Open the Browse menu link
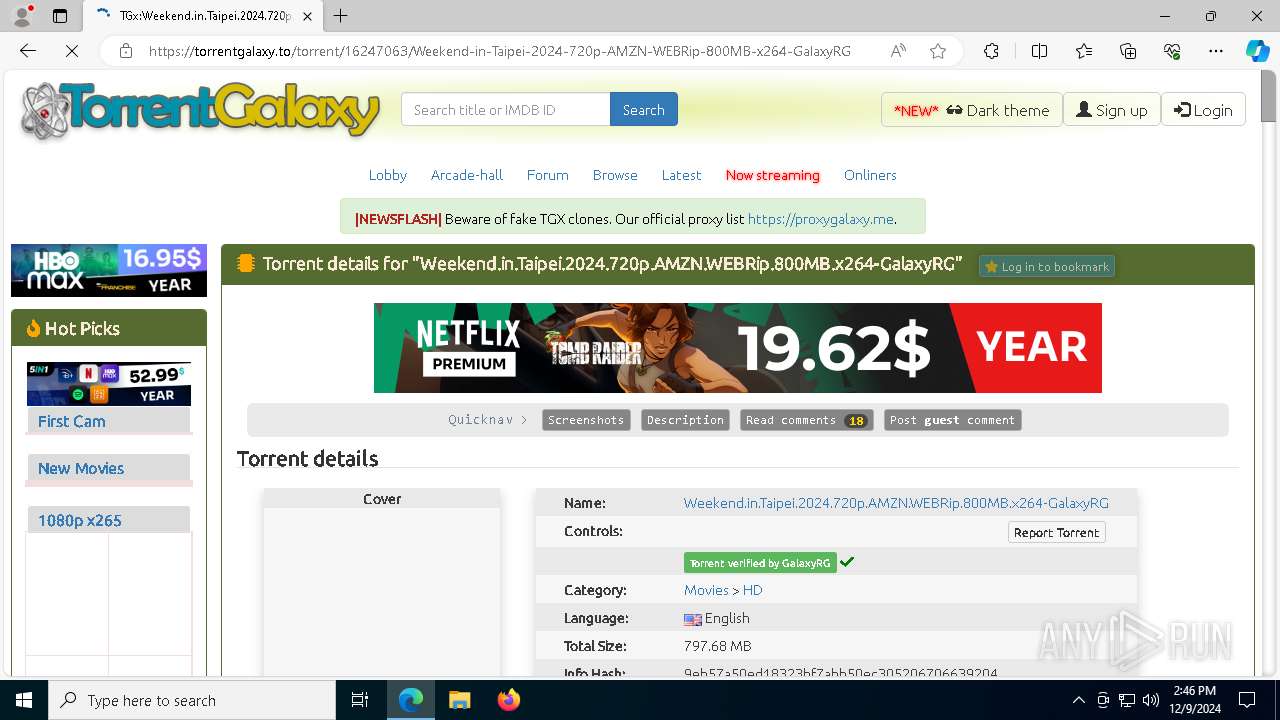The height and width of the screenshot is (720, 1280). (615, 175)
